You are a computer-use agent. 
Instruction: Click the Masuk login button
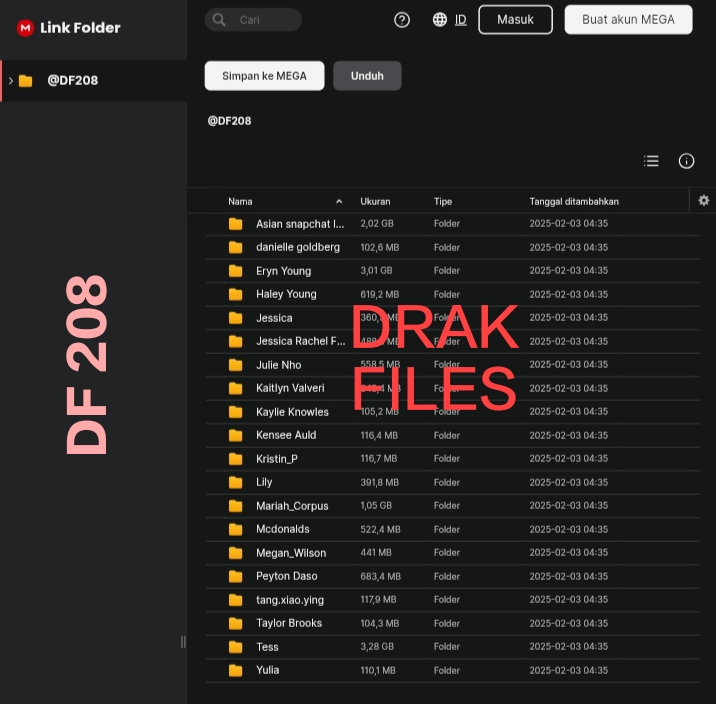(515, 20)
